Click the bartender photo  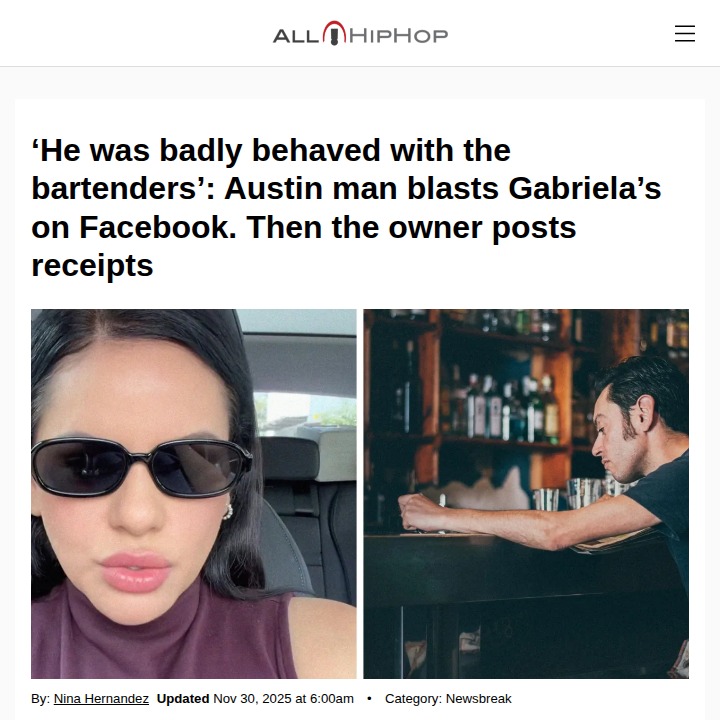point(526,494)
